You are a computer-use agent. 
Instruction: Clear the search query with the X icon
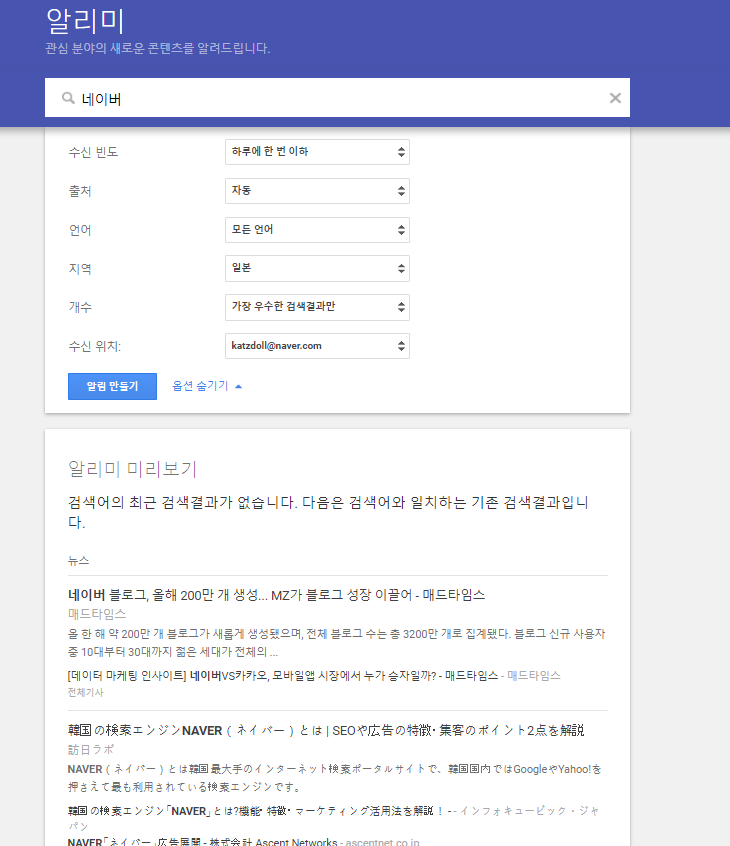[615, 98]
